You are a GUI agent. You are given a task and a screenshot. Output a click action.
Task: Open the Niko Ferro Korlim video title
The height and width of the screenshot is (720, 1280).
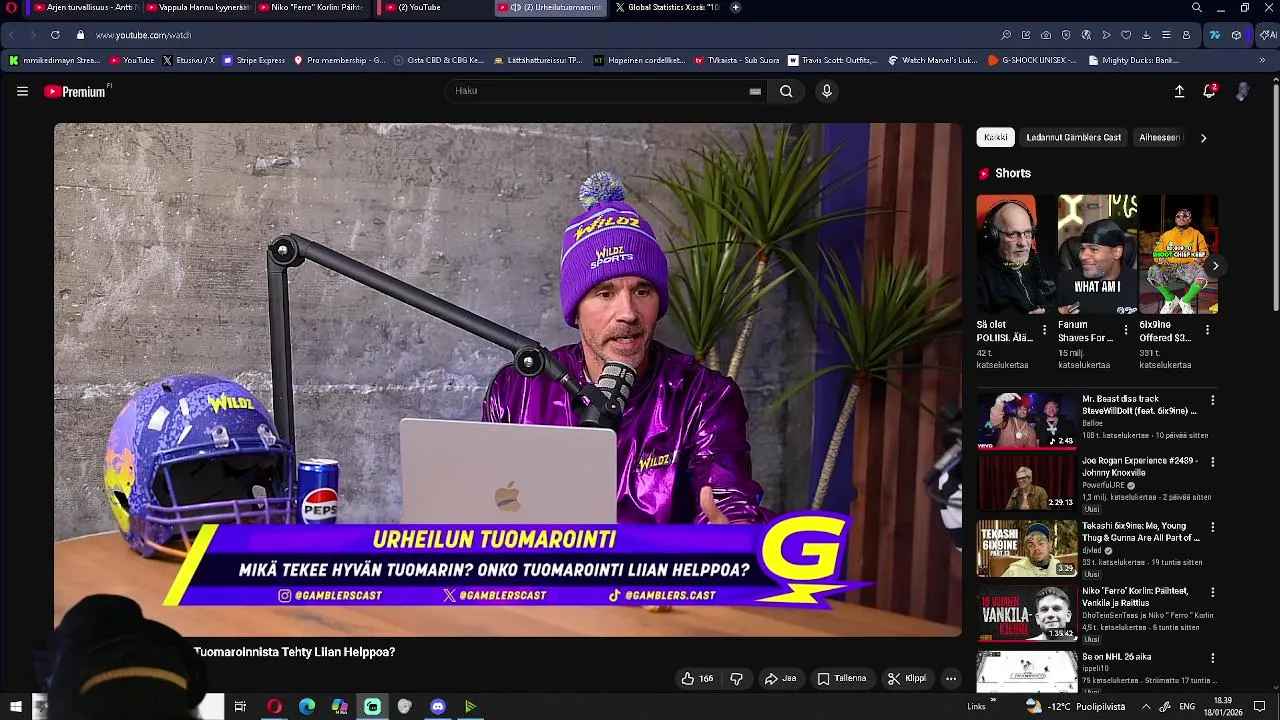(x=1135, y=597)
